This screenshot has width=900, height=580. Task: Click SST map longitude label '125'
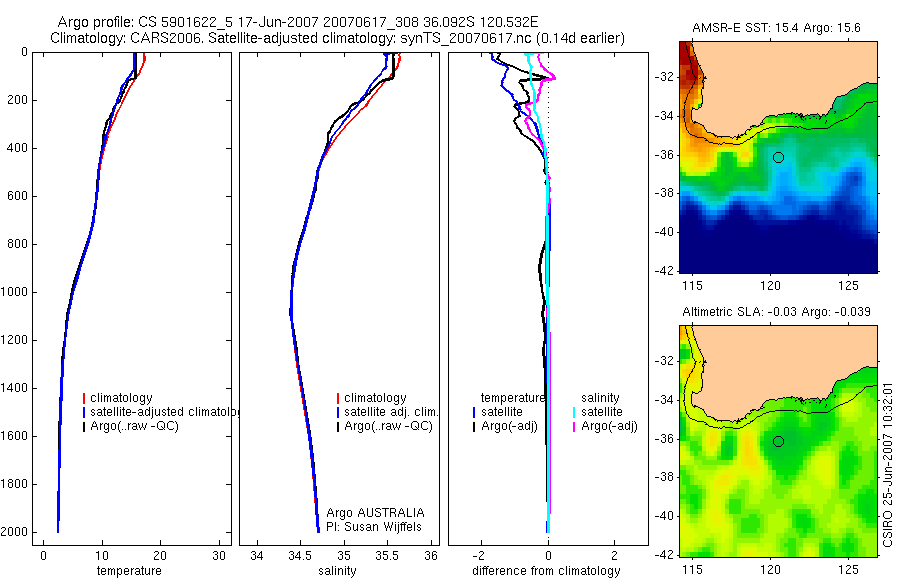tap(848, 286)
